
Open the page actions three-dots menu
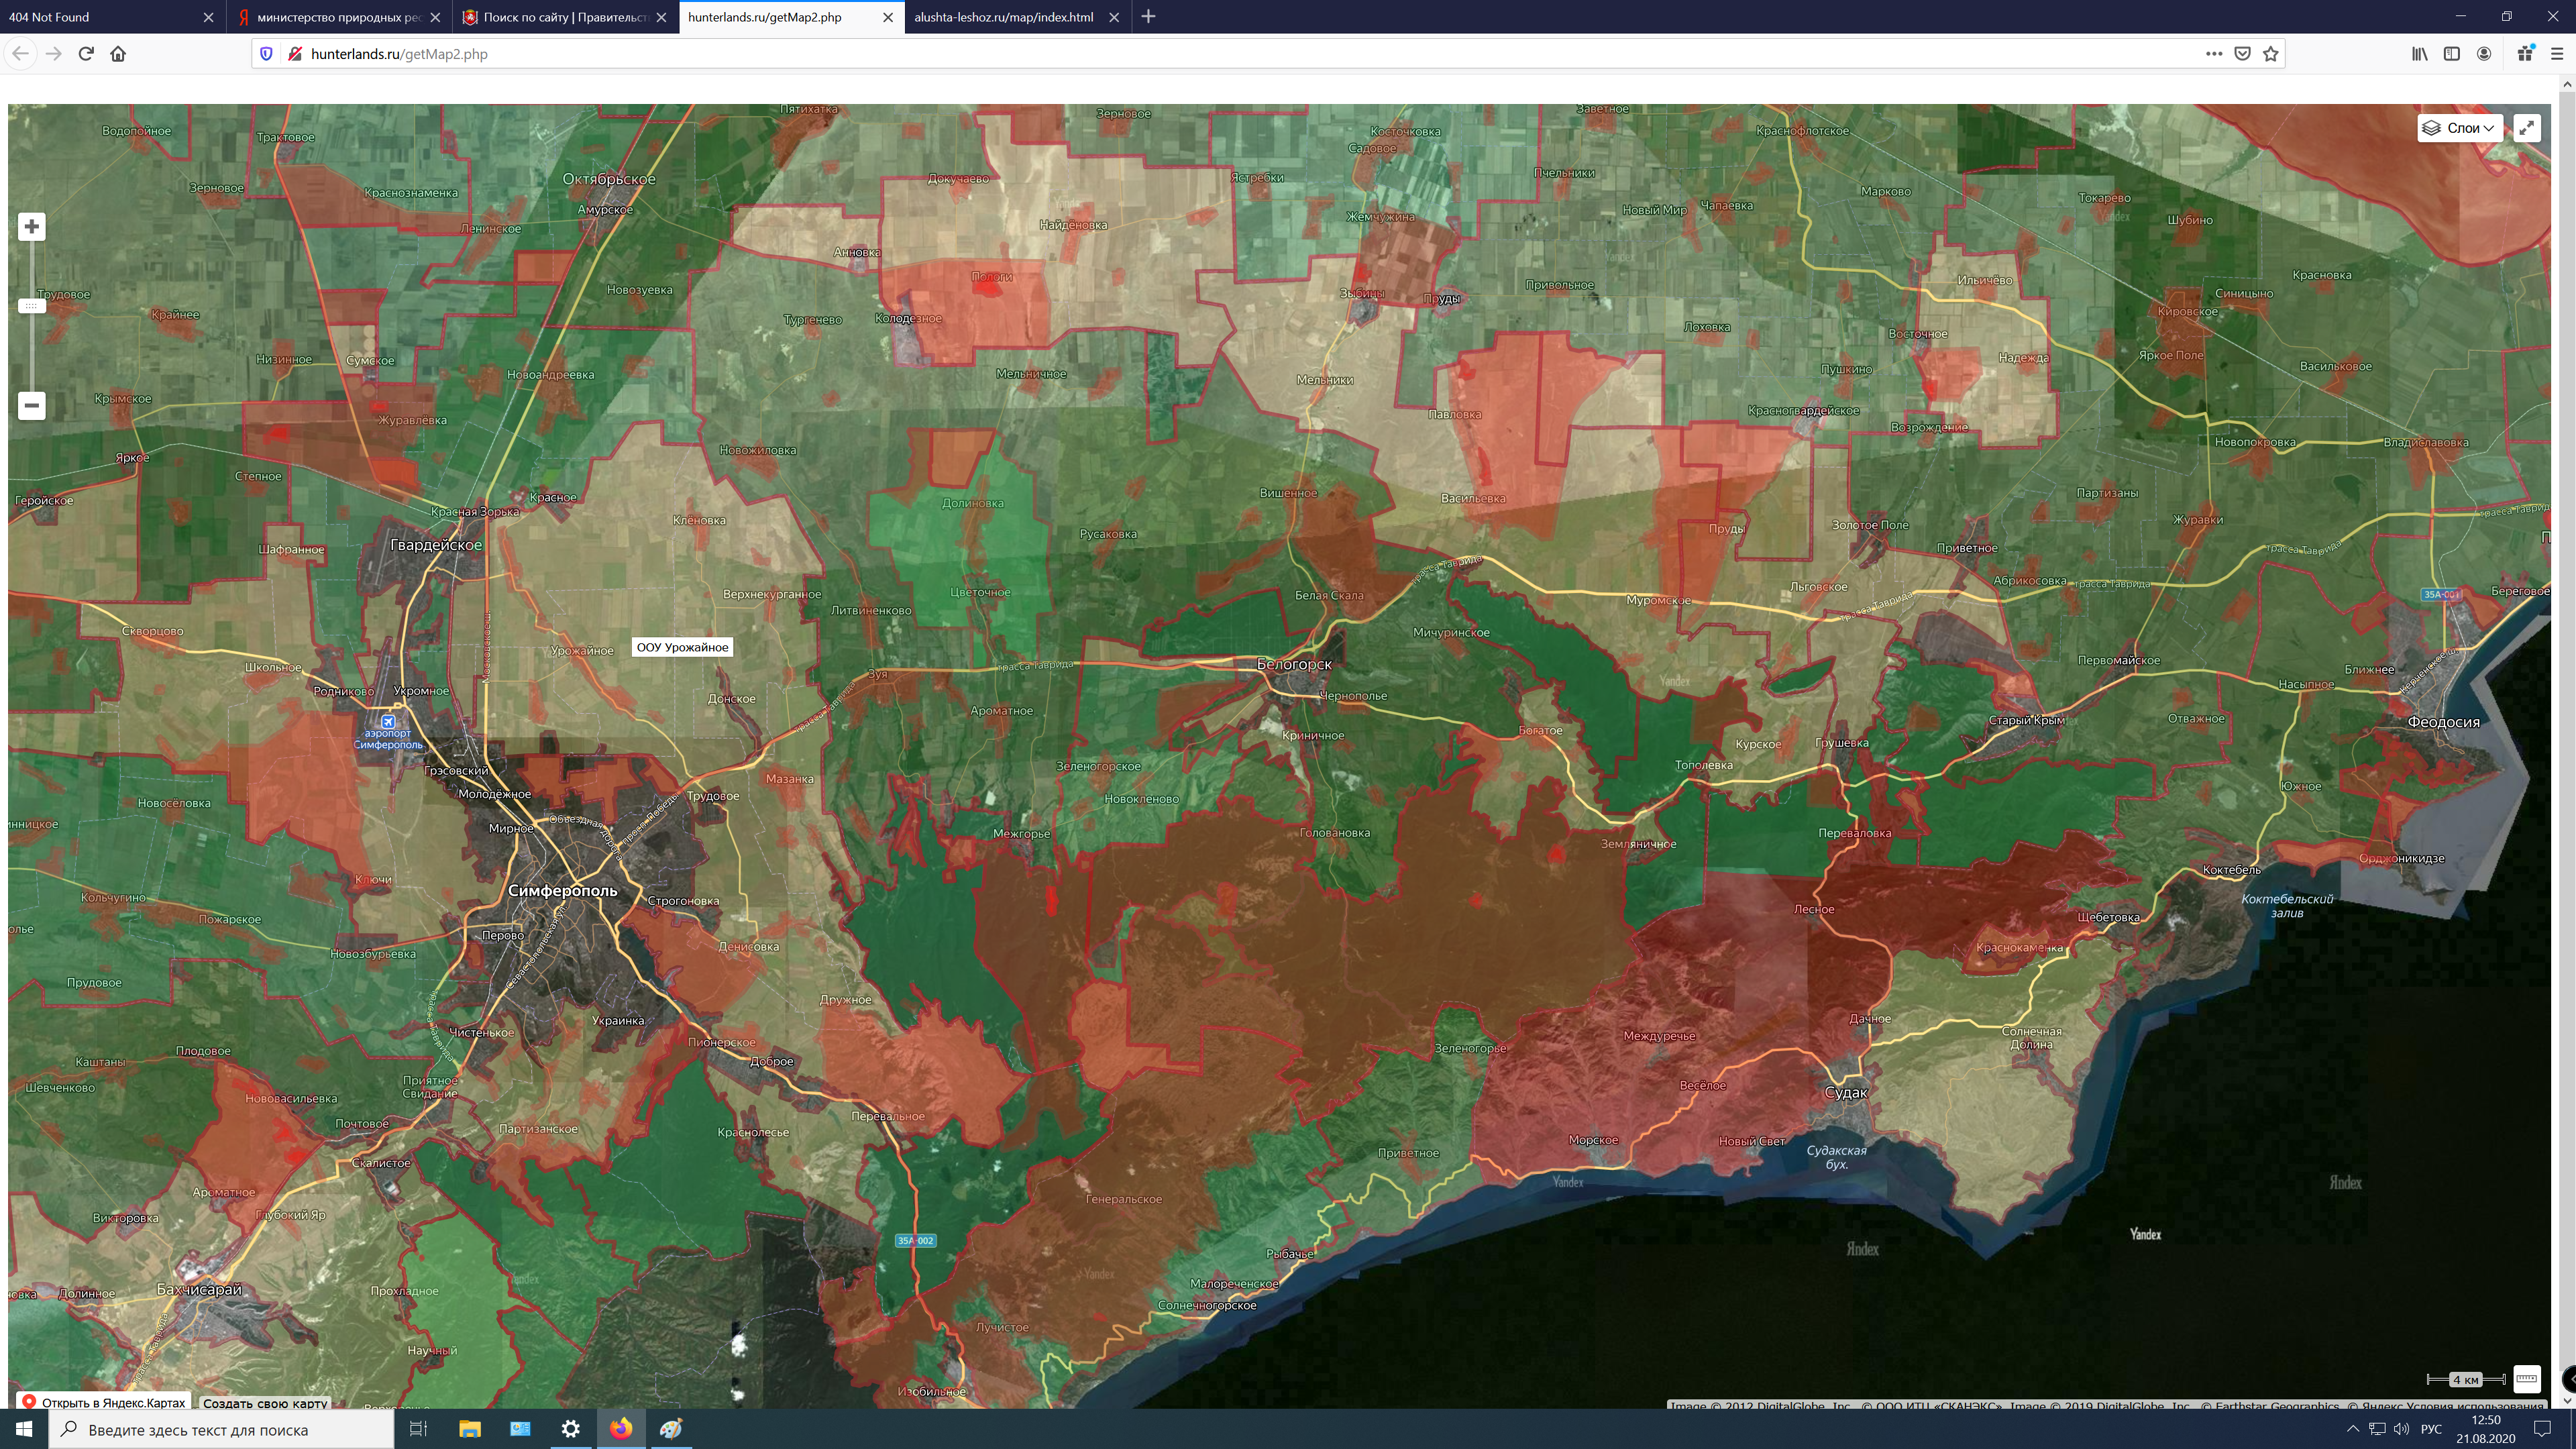click(2214, 54)
